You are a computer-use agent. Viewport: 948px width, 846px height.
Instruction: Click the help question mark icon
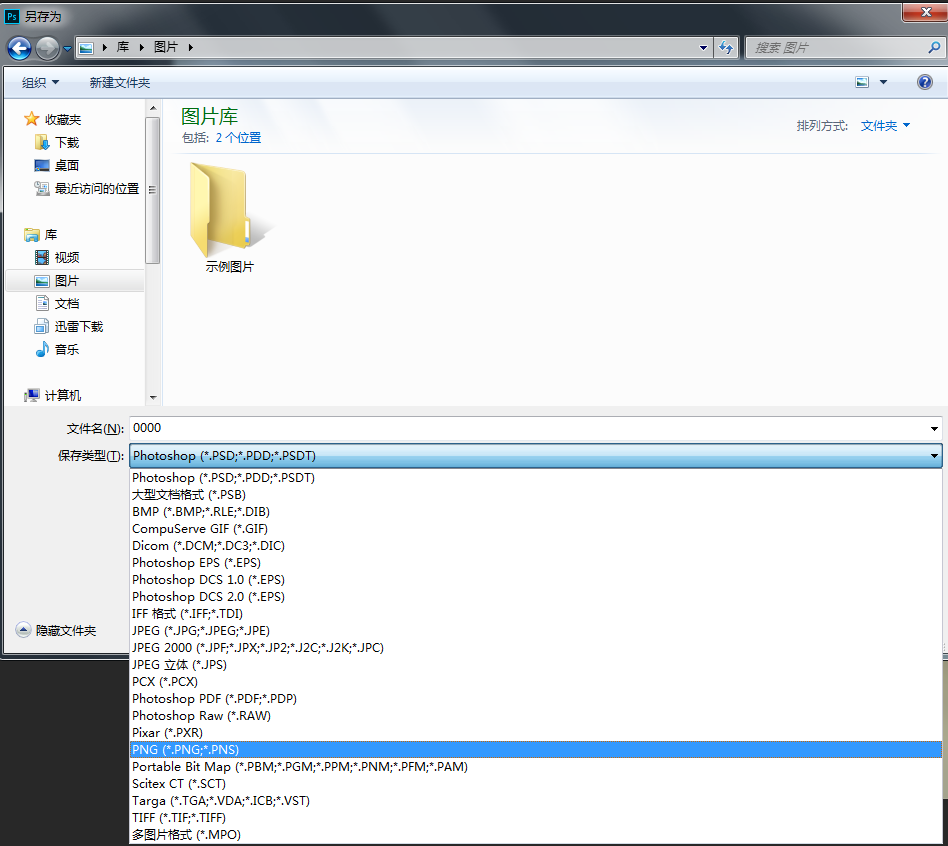pyautogui.click(x=924, y=82)
